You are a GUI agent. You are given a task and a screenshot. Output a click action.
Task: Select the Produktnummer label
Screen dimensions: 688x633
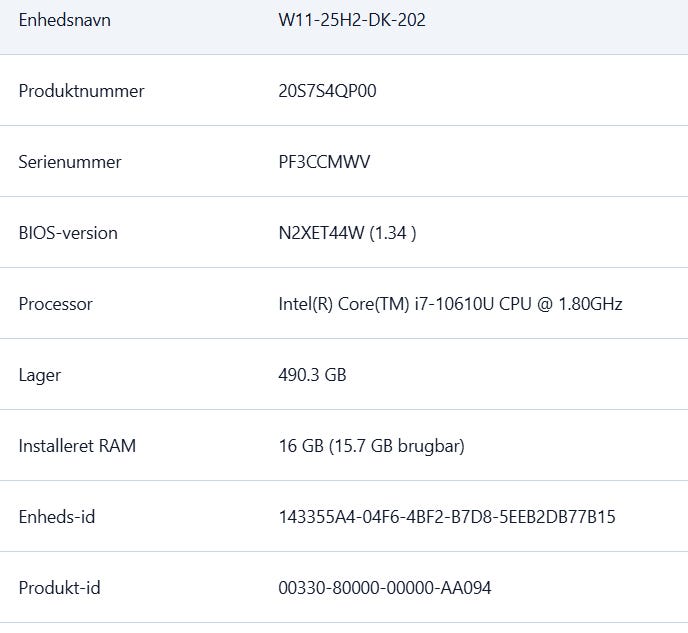tap(81, 91)
